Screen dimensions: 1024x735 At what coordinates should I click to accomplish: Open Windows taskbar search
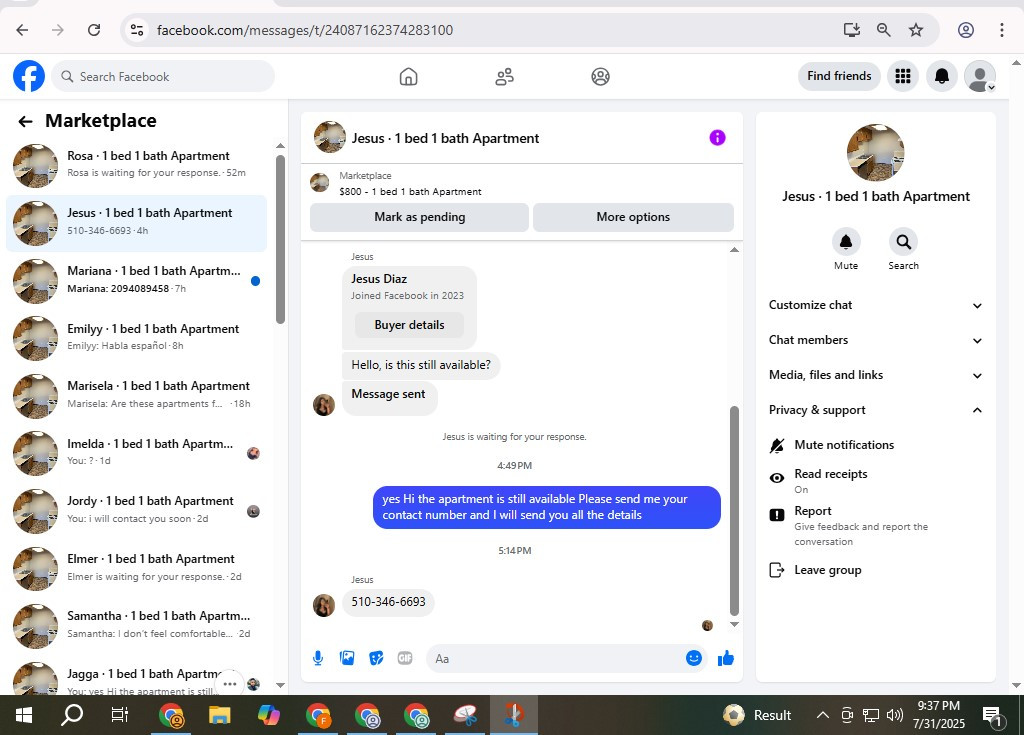click(x=72, y=715)
